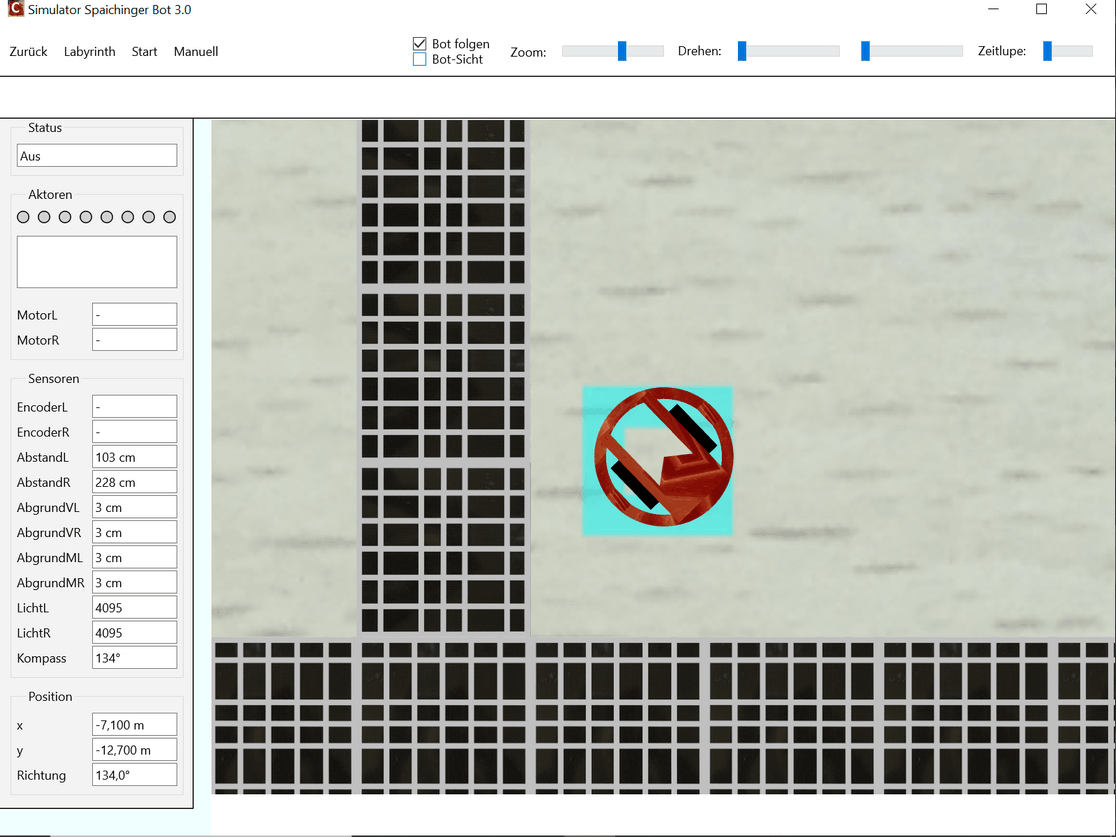Click the second rotation slider right of Drehen
The image size is (1116, 837).
coord(866,51)
